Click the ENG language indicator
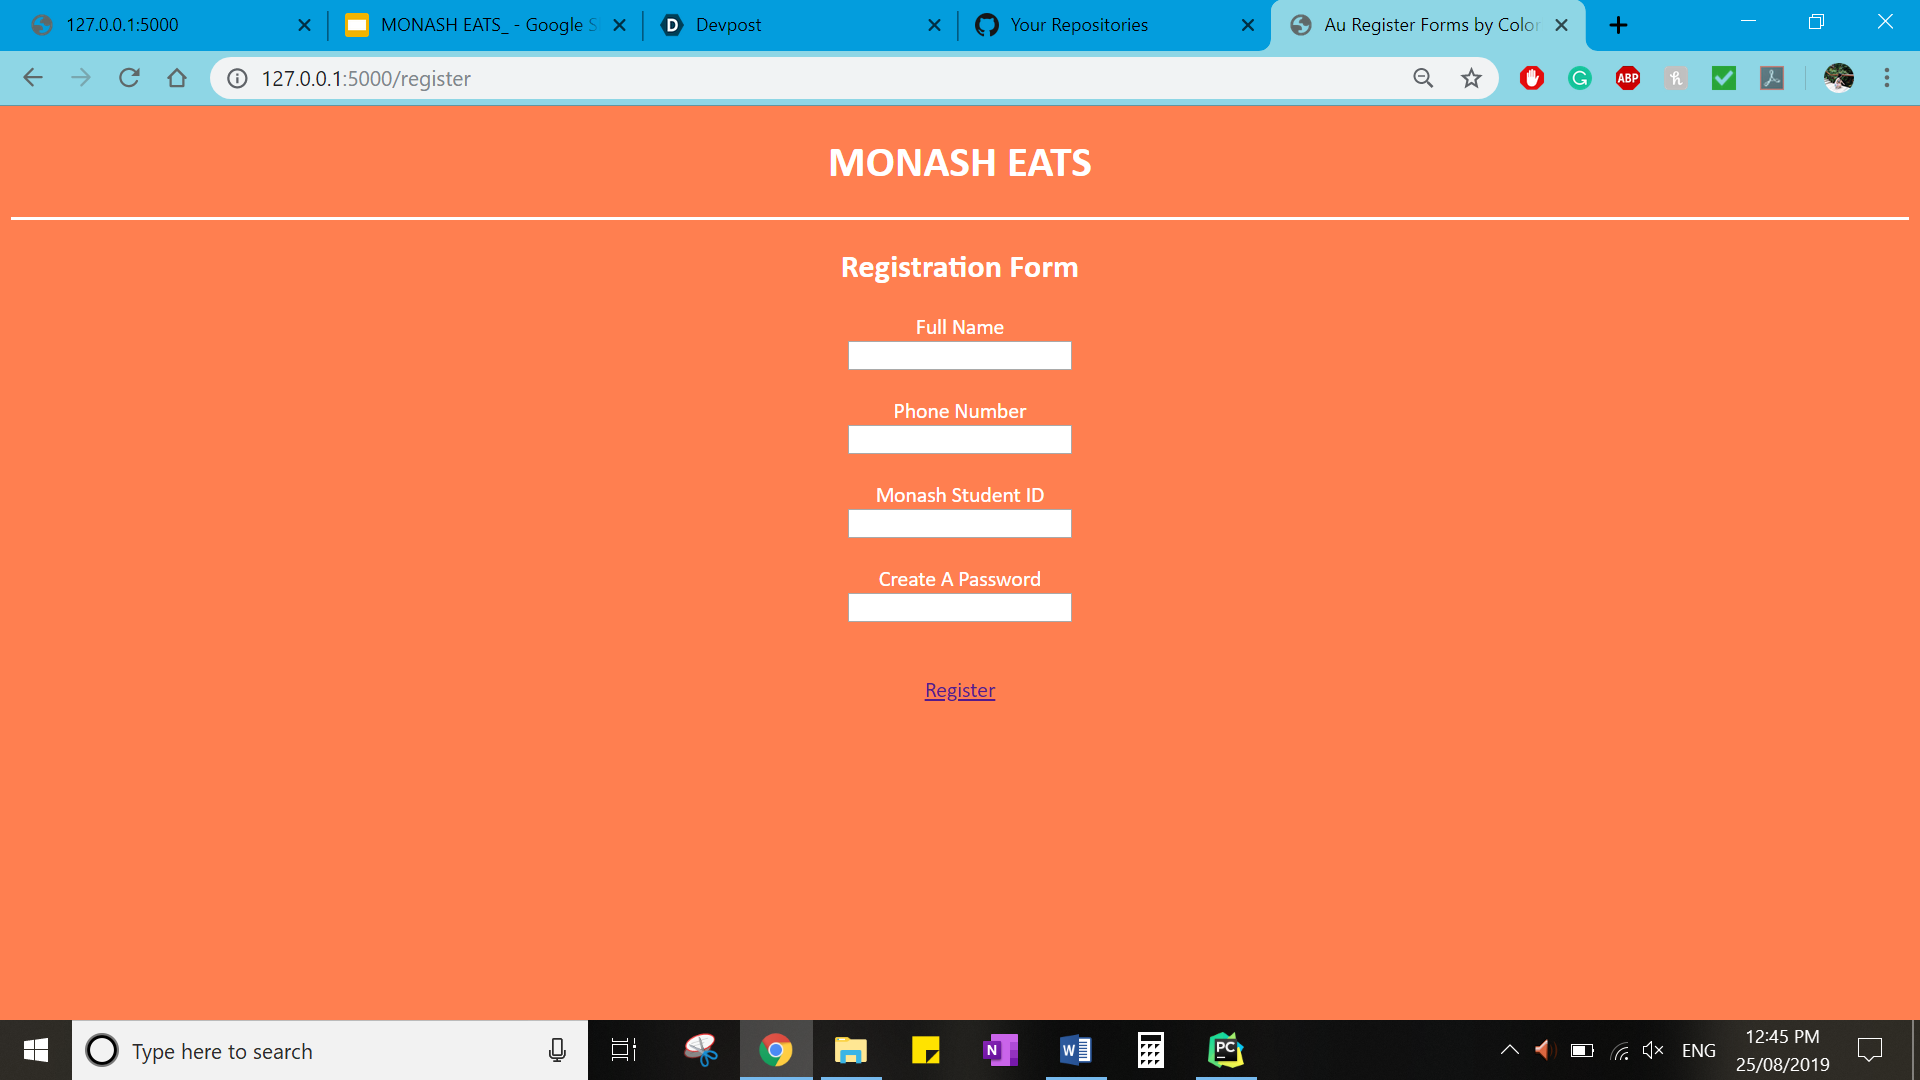 [x=1698, y=1050]
